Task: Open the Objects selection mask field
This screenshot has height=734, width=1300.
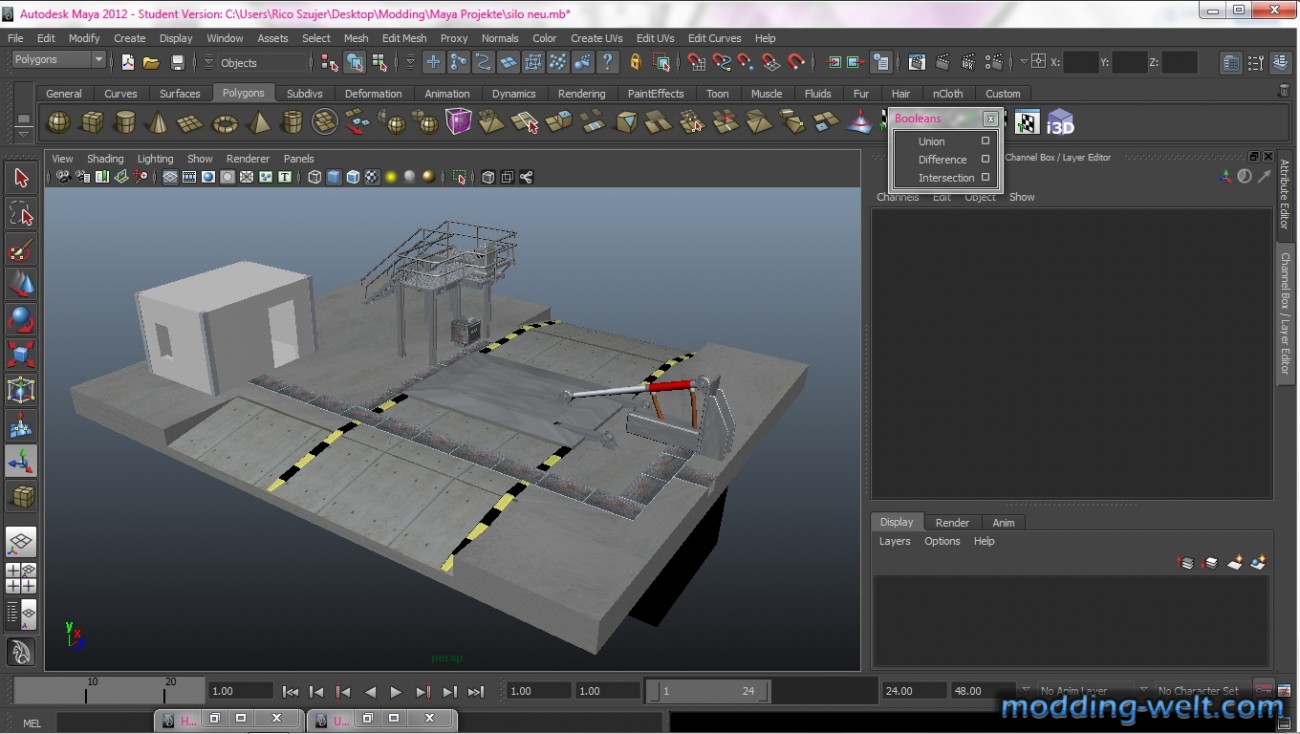Action: [263, 63]
